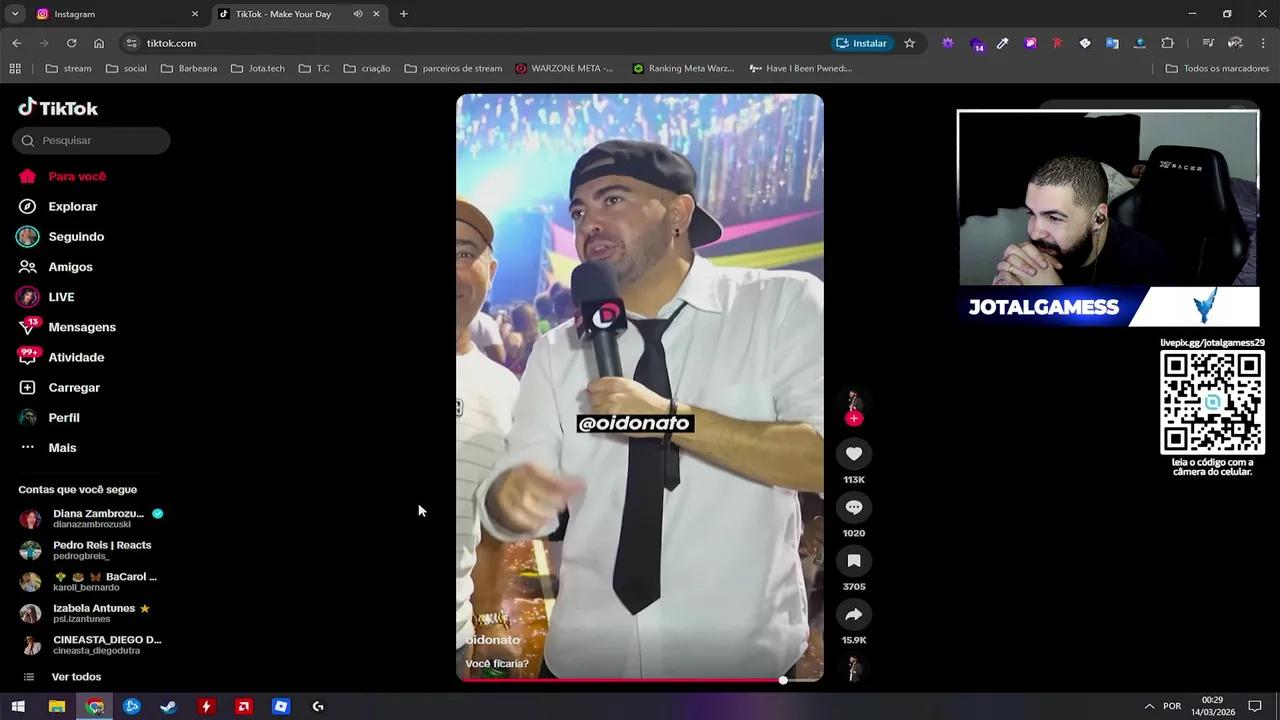This screenshot has height=720, width=1280.
Task: Click the Carregar upload icon in the sidebar
Action: point(27,387)
